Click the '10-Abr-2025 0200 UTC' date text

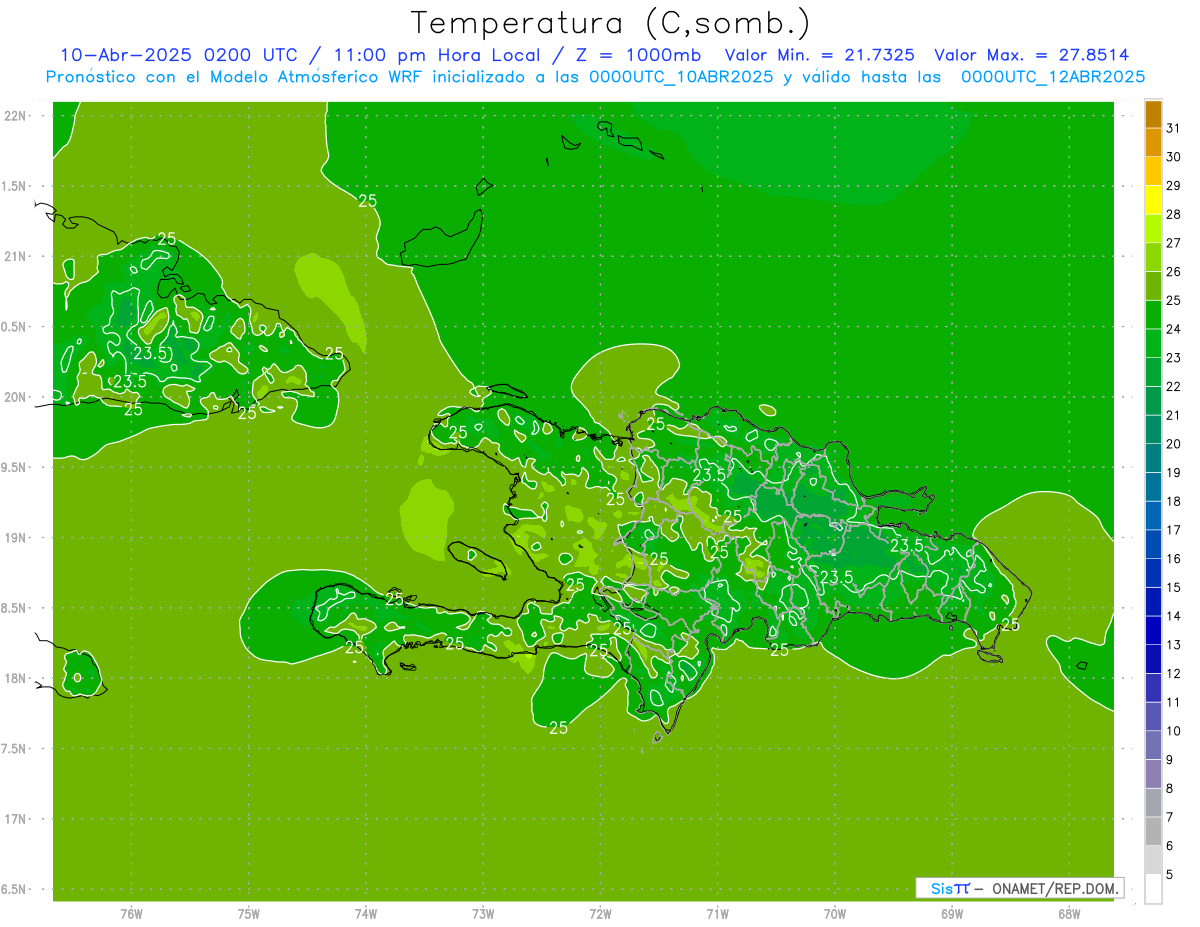click(x=178, y=55)
